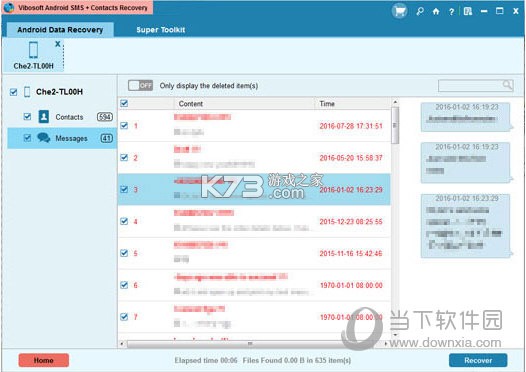
Task: Click the phone icon beside Che2-TL00H tree node
Action: pyautogui.click(x=27, y=92)
